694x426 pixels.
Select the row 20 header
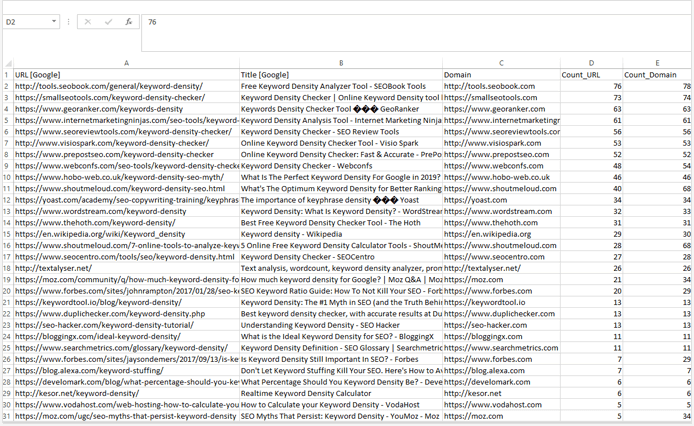[8, 291]
